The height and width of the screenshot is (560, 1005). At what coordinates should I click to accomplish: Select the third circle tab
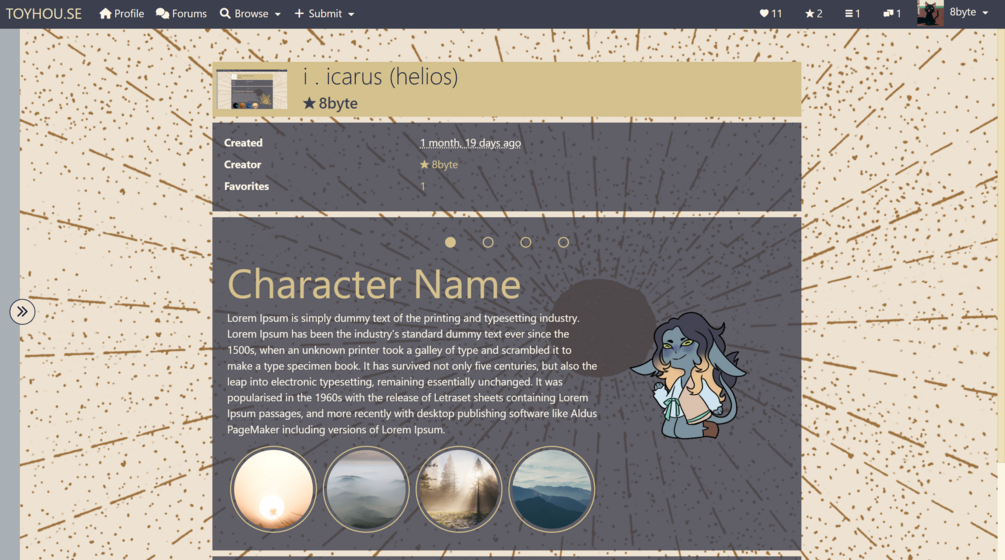[x=526, y=242]
